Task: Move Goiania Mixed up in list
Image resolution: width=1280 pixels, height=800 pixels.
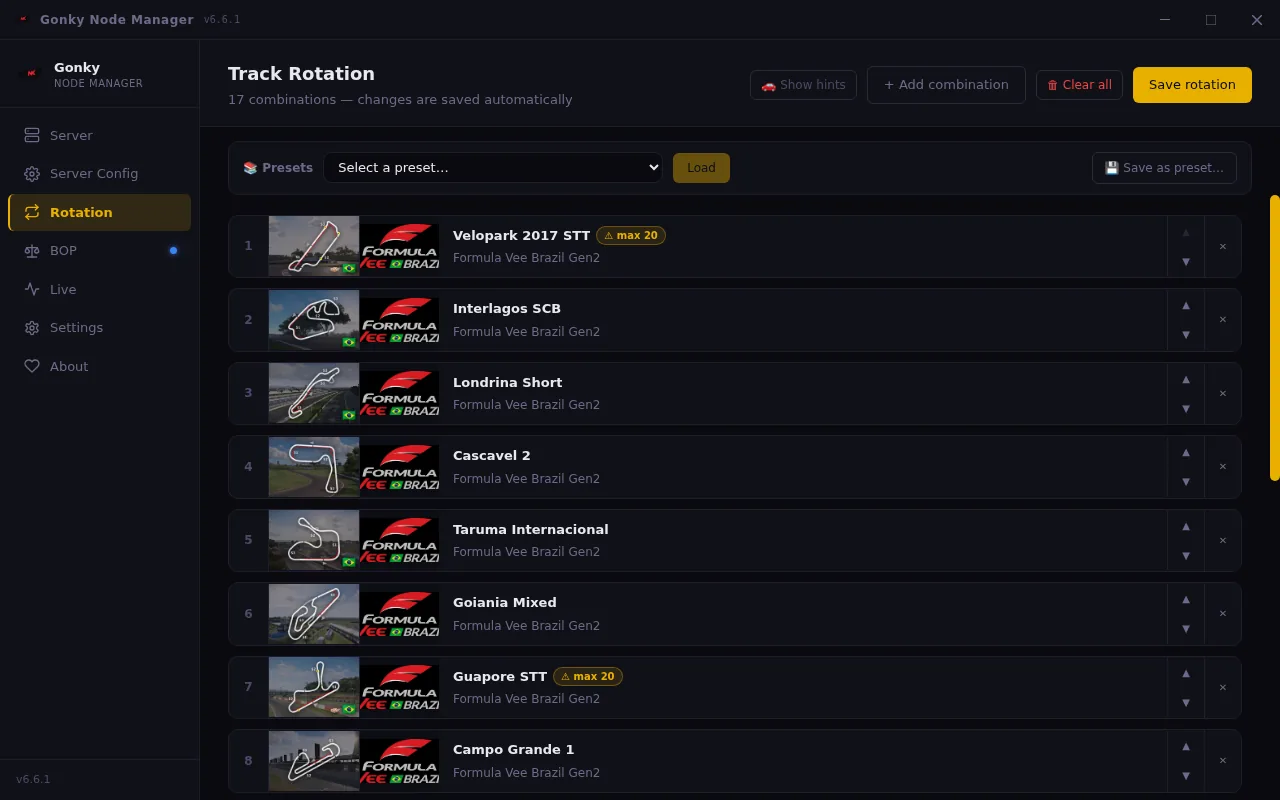Action: (1186, 599)
